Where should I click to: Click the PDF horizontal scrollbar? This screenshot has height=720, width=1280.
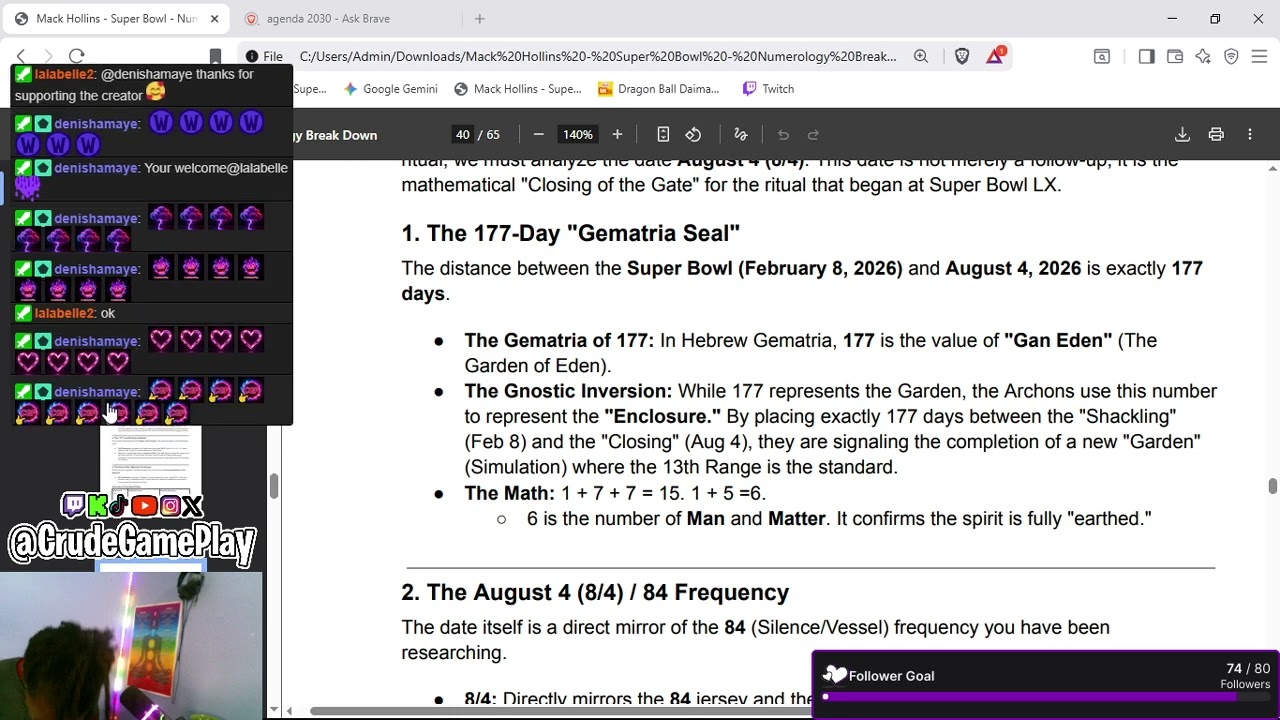click(x=560, y=711)
